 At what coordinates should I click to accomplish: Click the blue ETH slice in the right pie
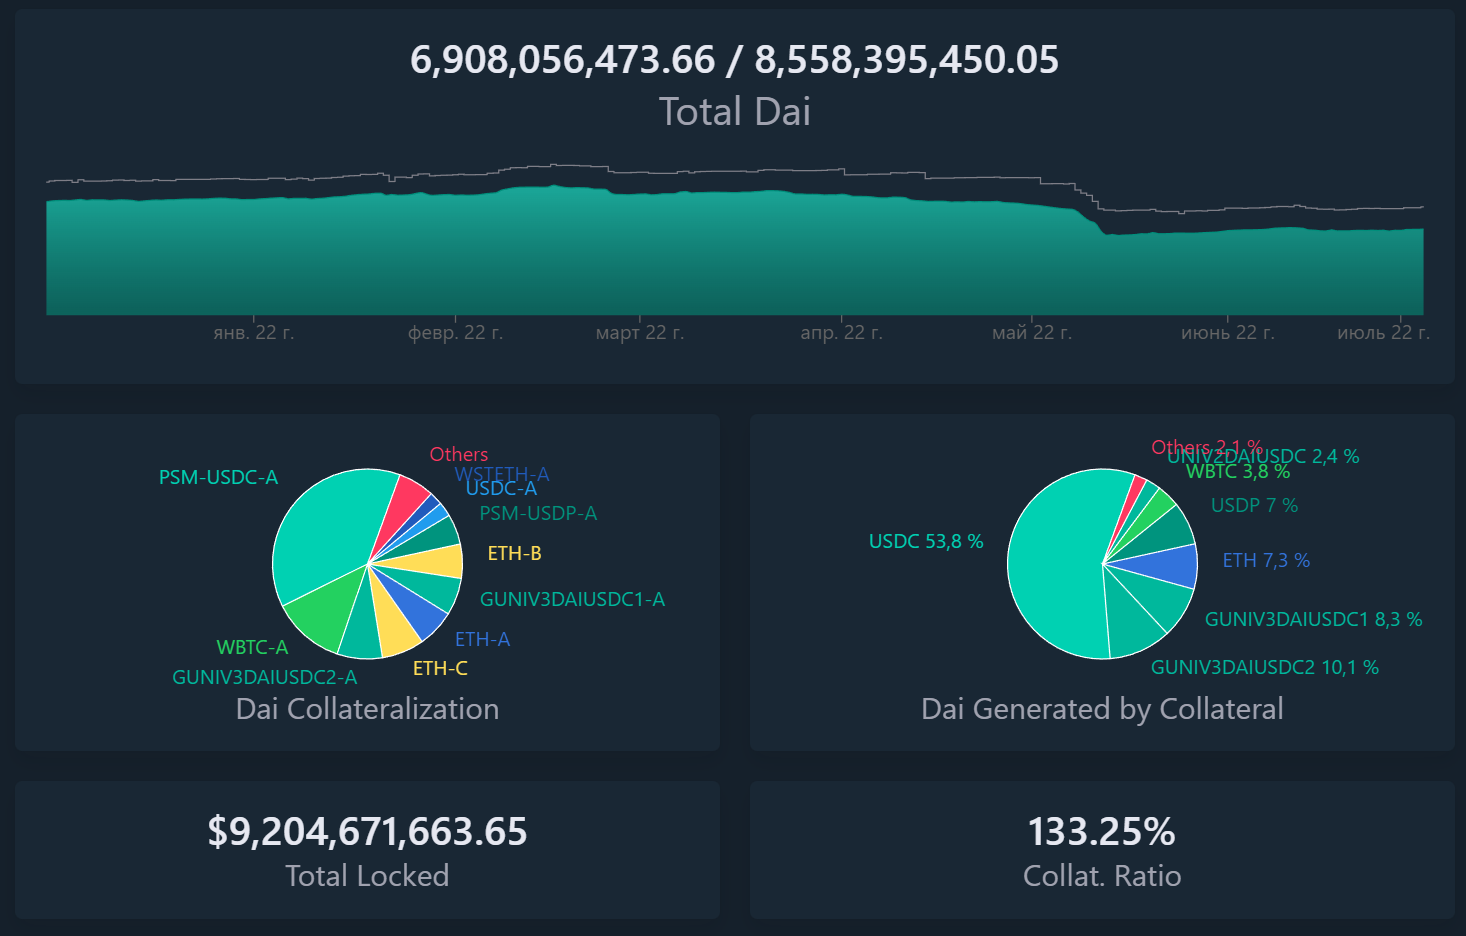(1165, 565)
